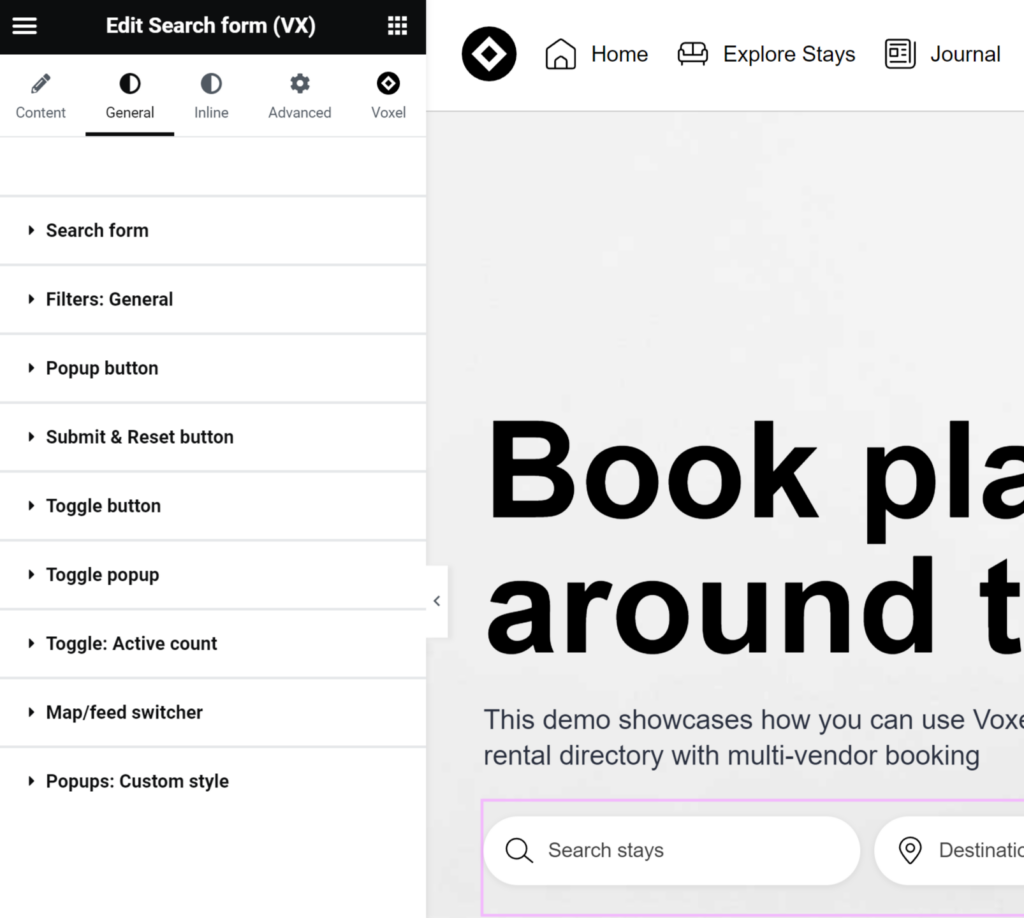Viewport: 1024px width, 918px height.
Task: Open the hamburger menu in editor header
Action: click(x=24, y=26)
